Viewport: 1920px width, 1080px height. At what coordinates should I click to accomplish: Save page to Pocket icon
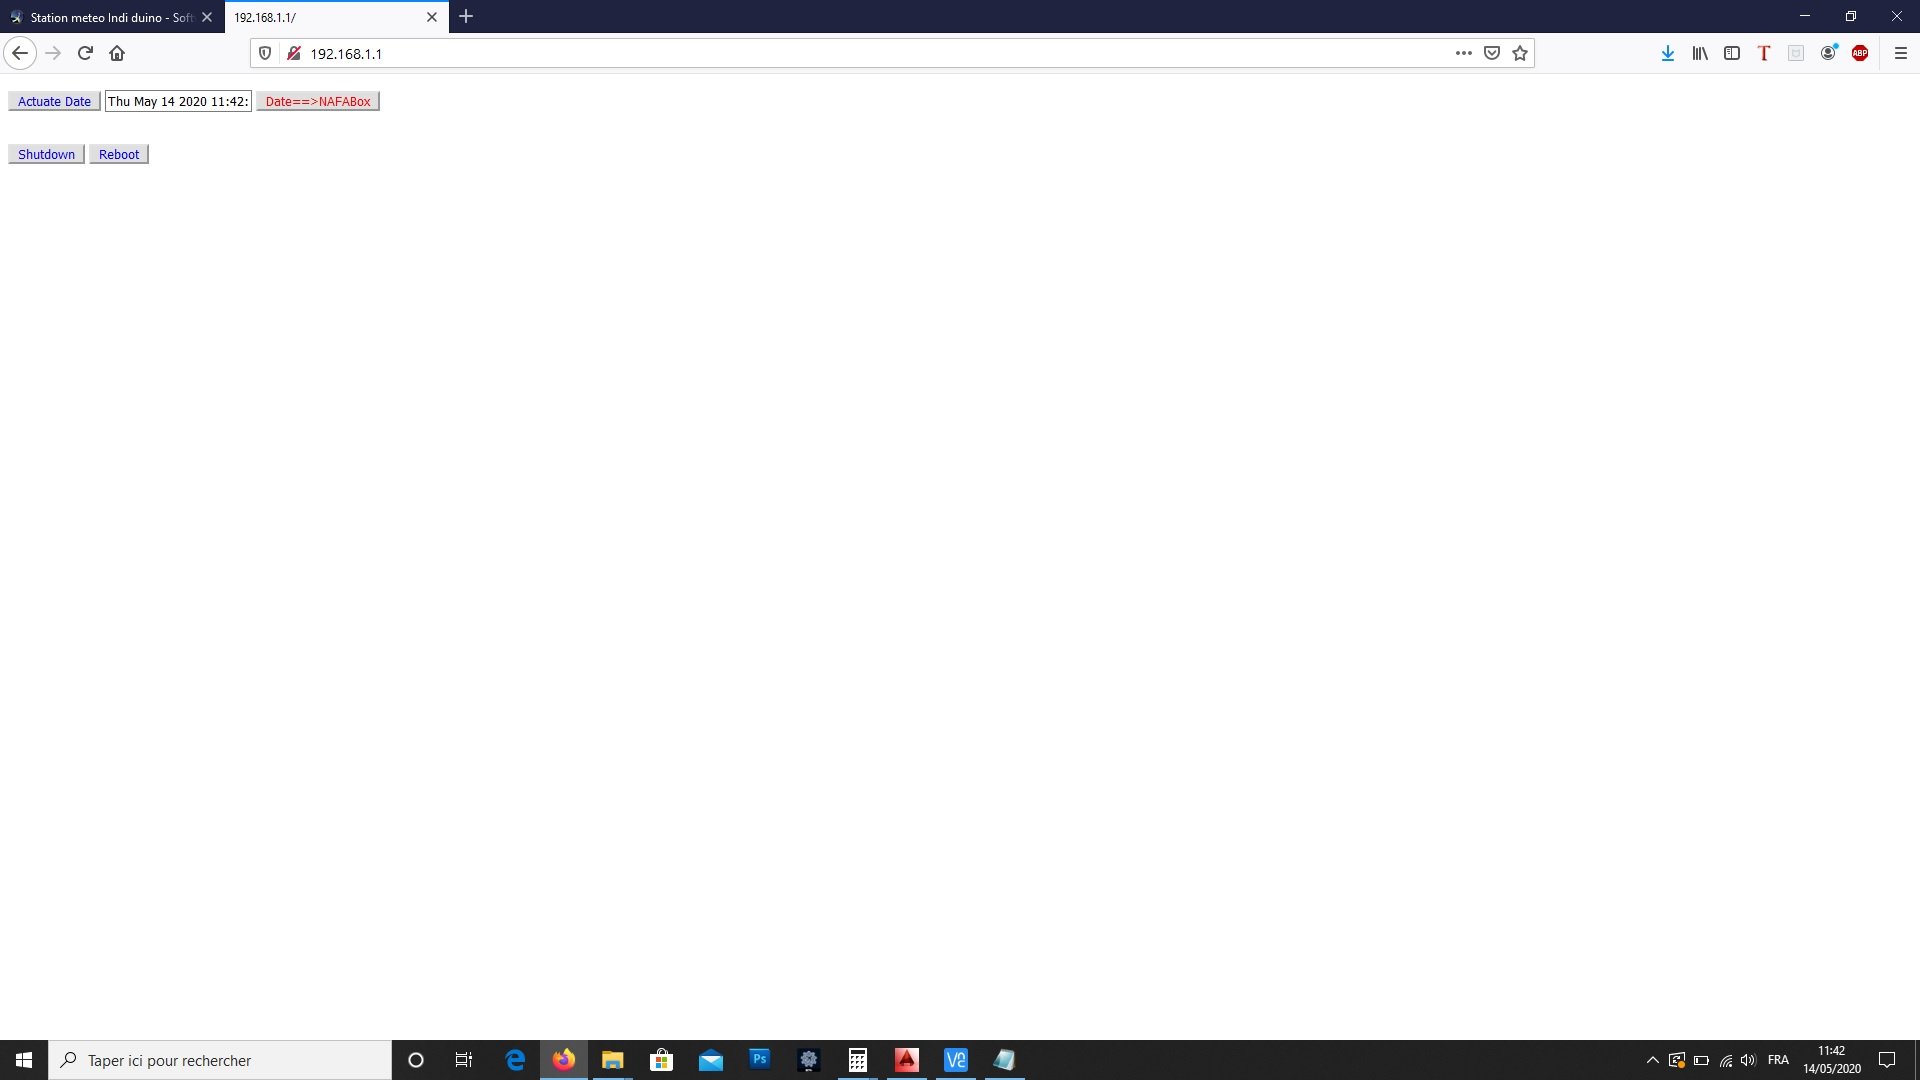[1492, 54]
